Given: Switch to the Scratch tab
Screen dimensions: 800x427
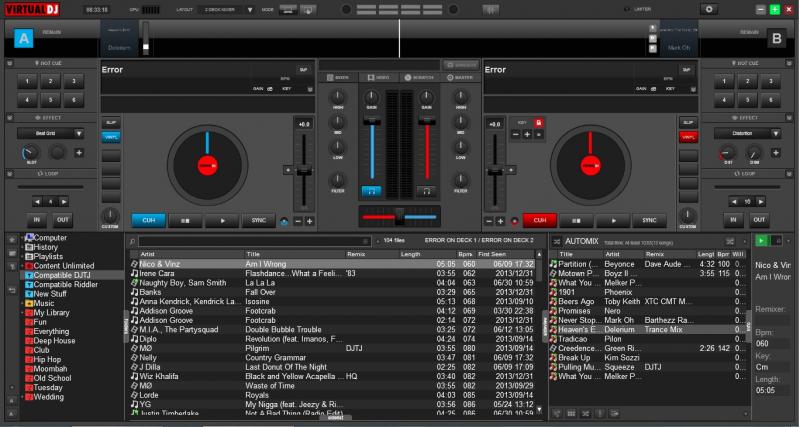Looking at the screenshot, I should click(x=419, y=78).
